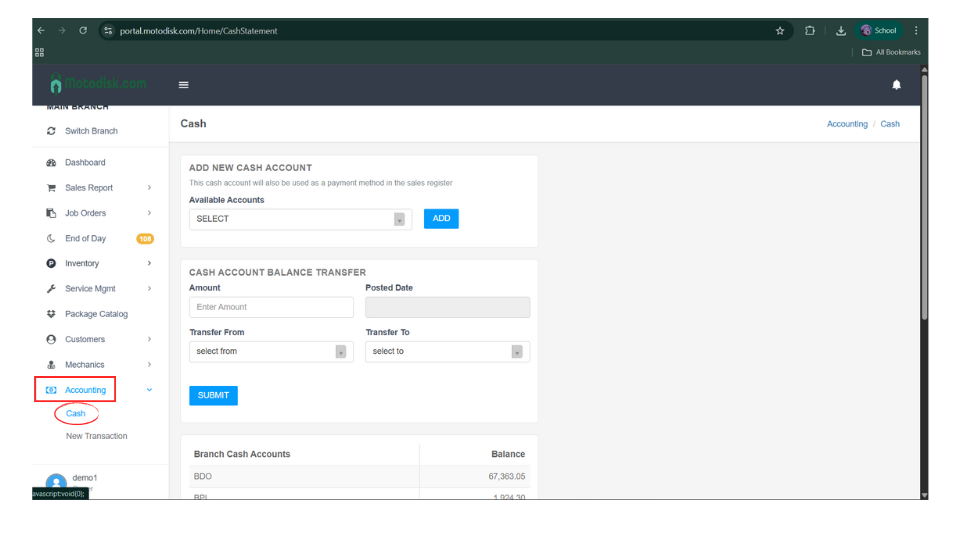Click the Package Catalog icon
Screen dimensions: 960x540
click(51, 314)
